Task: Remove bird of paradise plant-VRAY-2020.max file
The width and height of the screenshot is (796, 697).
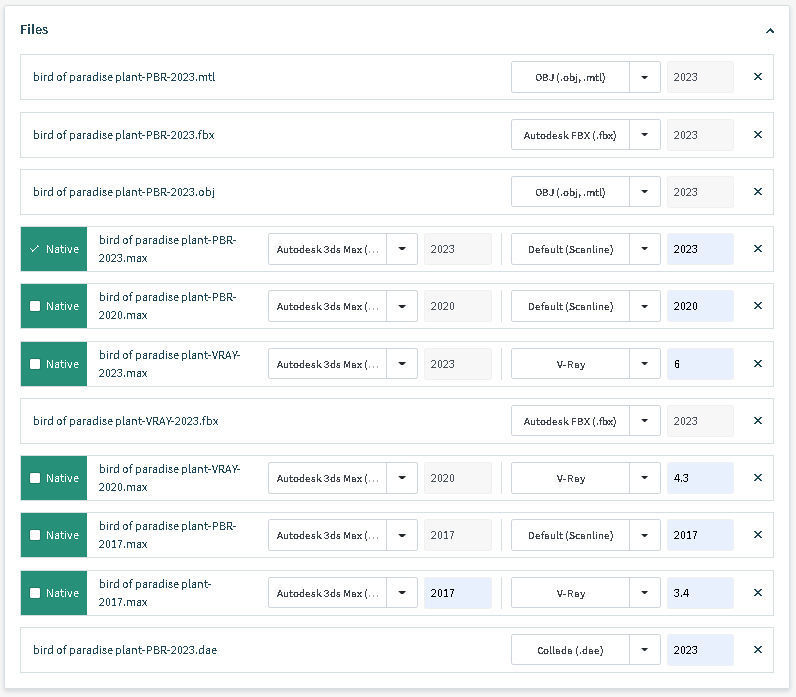Action: pos(757,478)
